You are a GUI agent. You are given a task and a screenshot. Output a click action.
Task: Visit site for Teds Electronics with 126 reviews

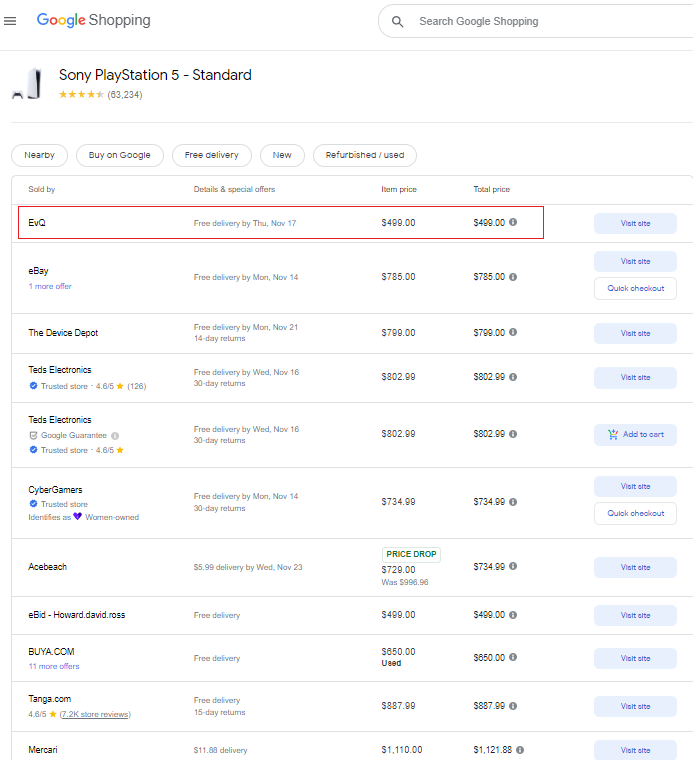635,378
